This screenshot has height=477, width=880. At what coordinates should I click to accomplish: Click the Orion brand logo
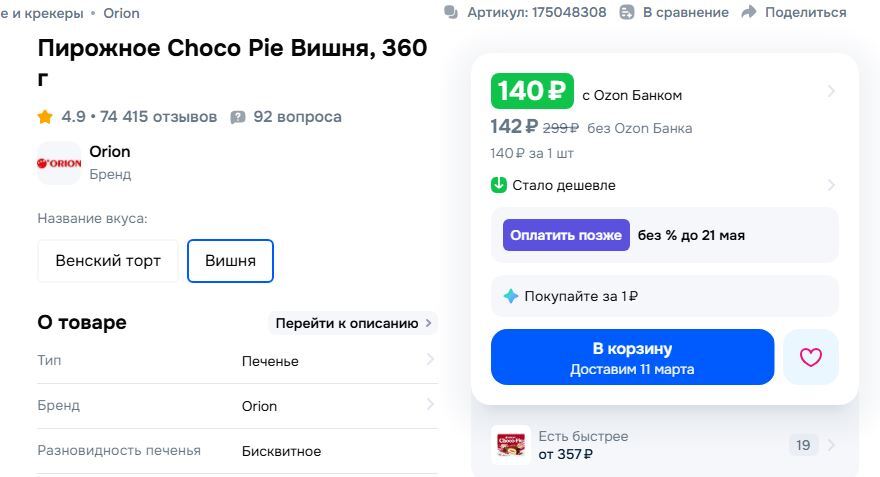(x=59, y=163)
